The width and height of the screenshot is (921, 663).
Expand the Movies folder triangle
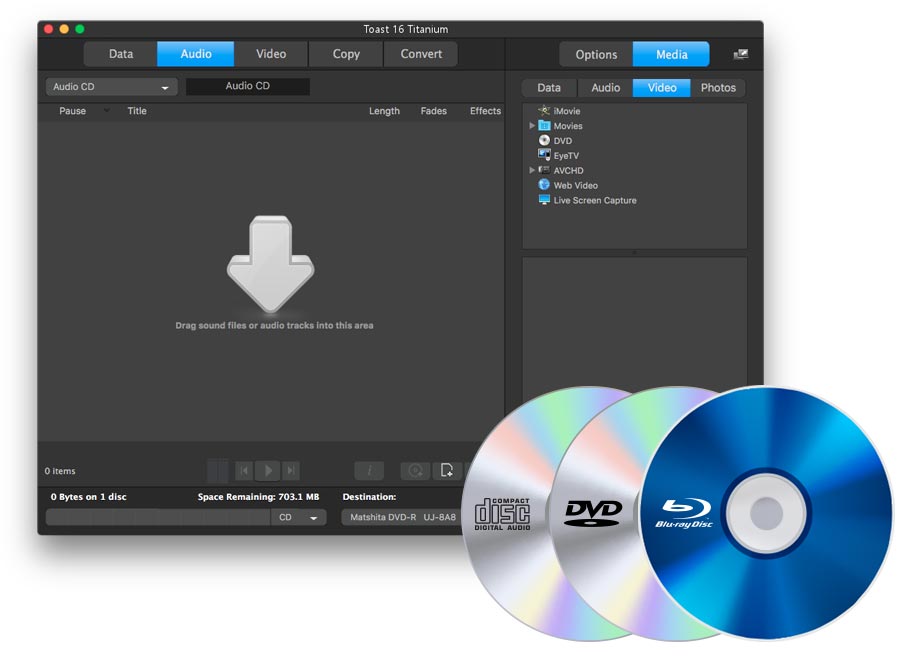(x=532, y=126)
